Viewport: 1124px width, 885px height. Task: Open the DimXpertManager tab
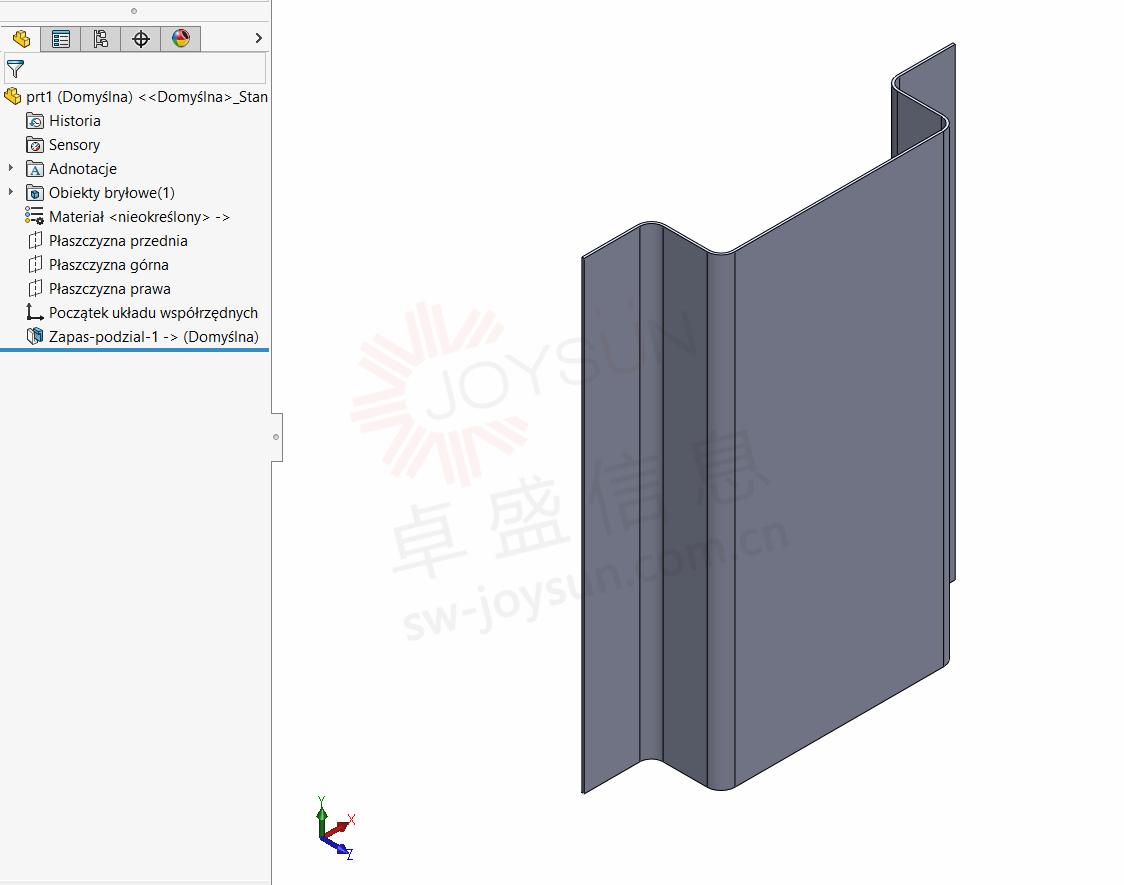tap(140, 39)
